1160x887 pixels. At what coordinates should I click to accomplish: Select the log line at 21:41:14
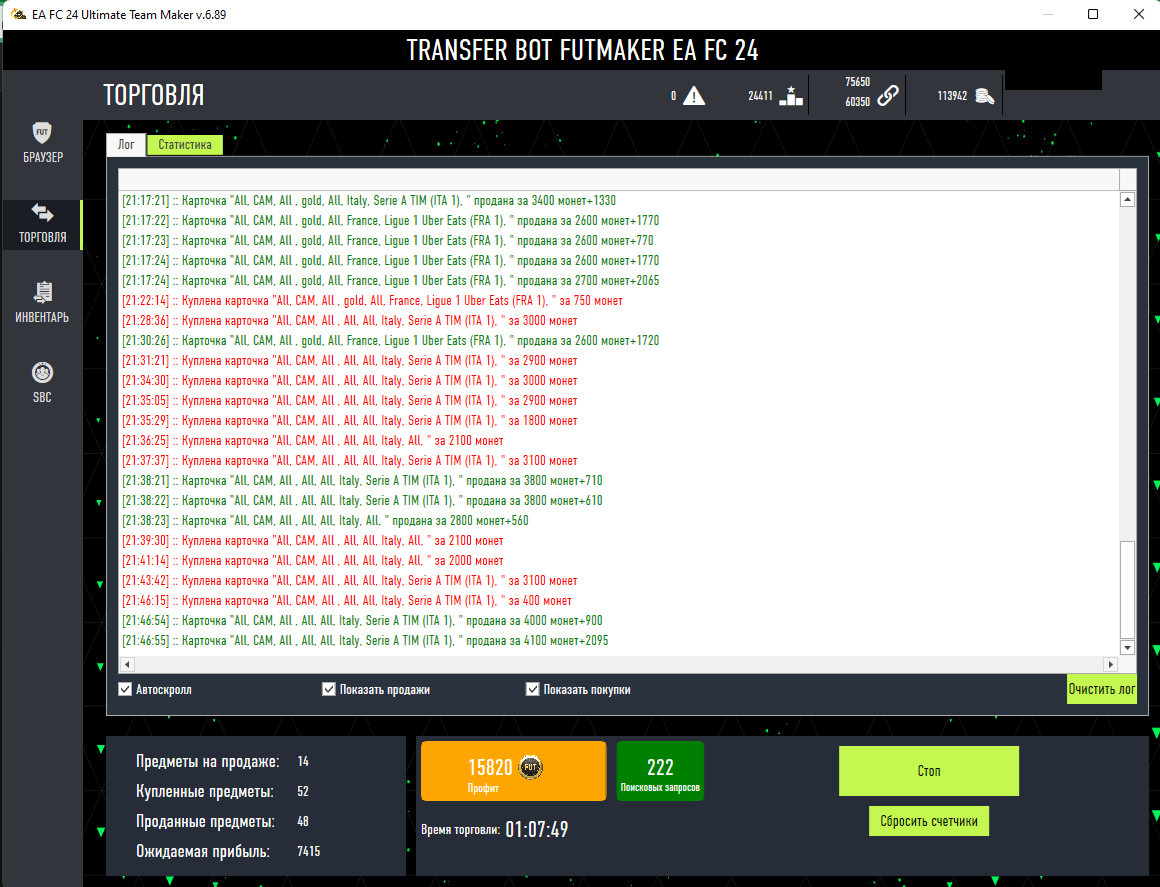(312, 560)
